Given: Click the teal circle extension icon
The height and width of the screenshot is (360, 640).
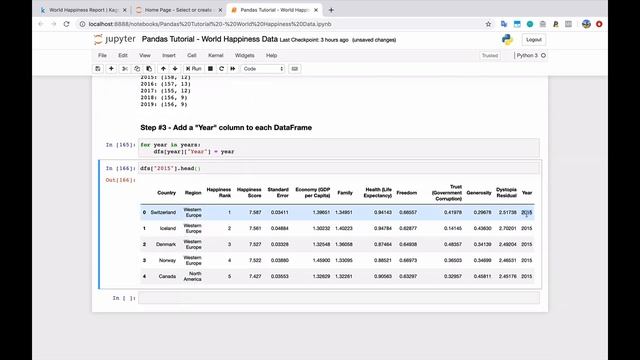Looking at the screenshot, I should (x=530, y=24).
